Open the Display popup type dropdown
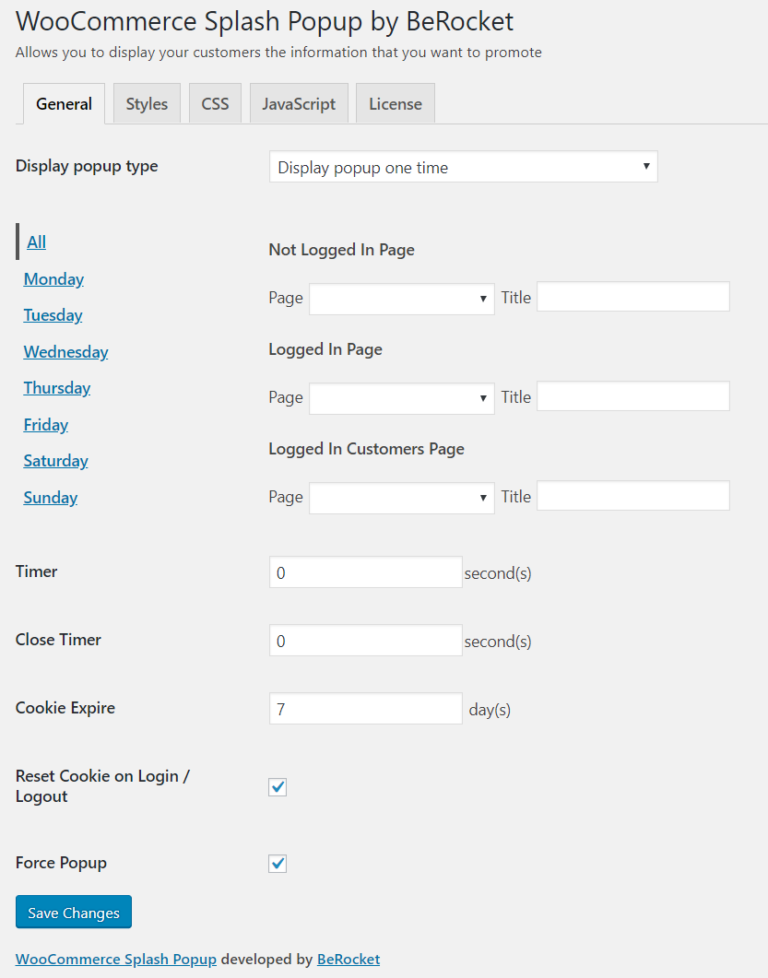Image resolution: width=768 pixels, height=978 pixels. (x=462, y=166)
